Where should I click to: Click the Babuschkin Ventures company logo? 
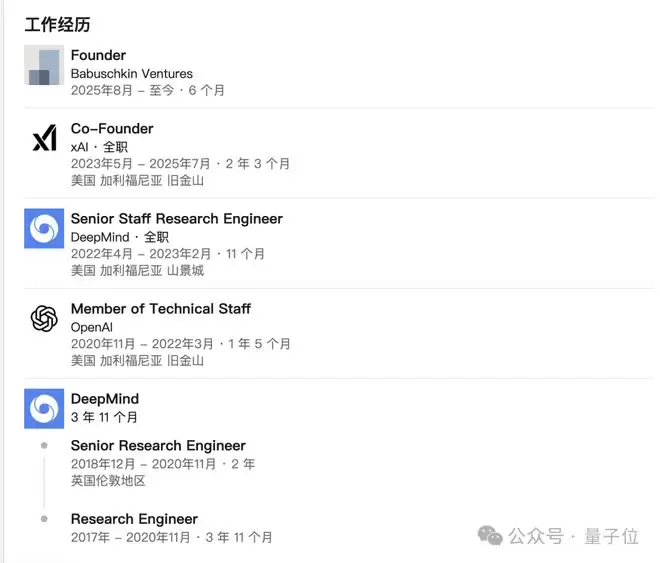pyautogui.click(x=44, y=65)
